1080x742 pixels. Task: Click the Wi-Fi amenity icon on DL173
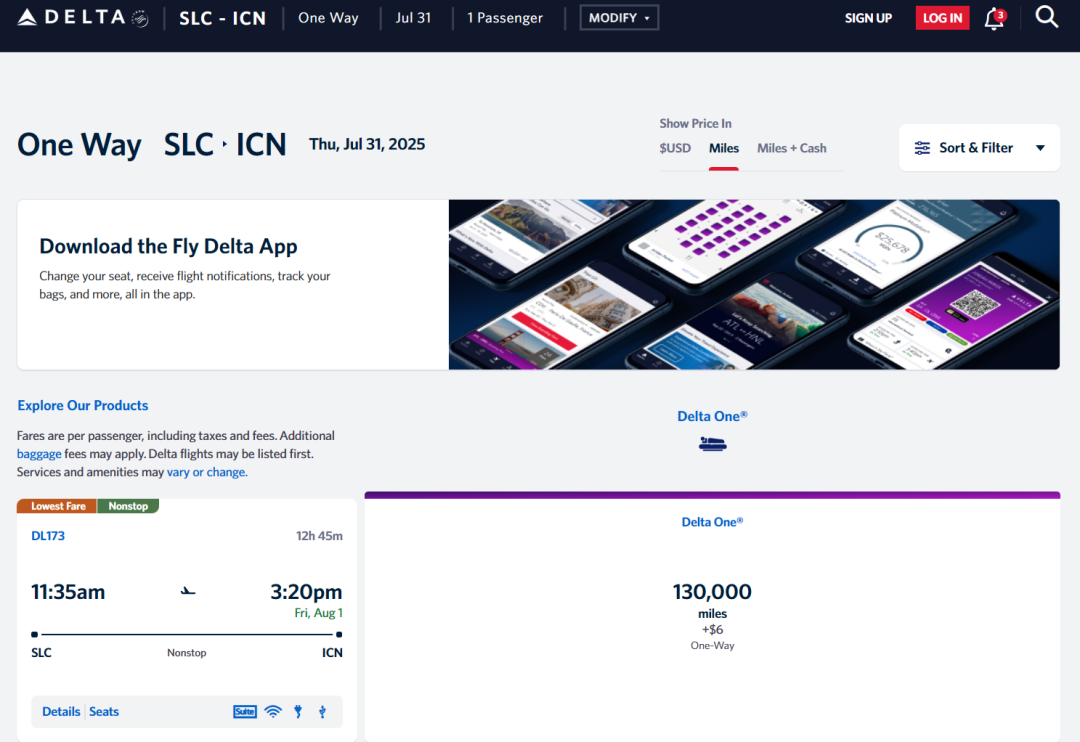coord(273,712)
